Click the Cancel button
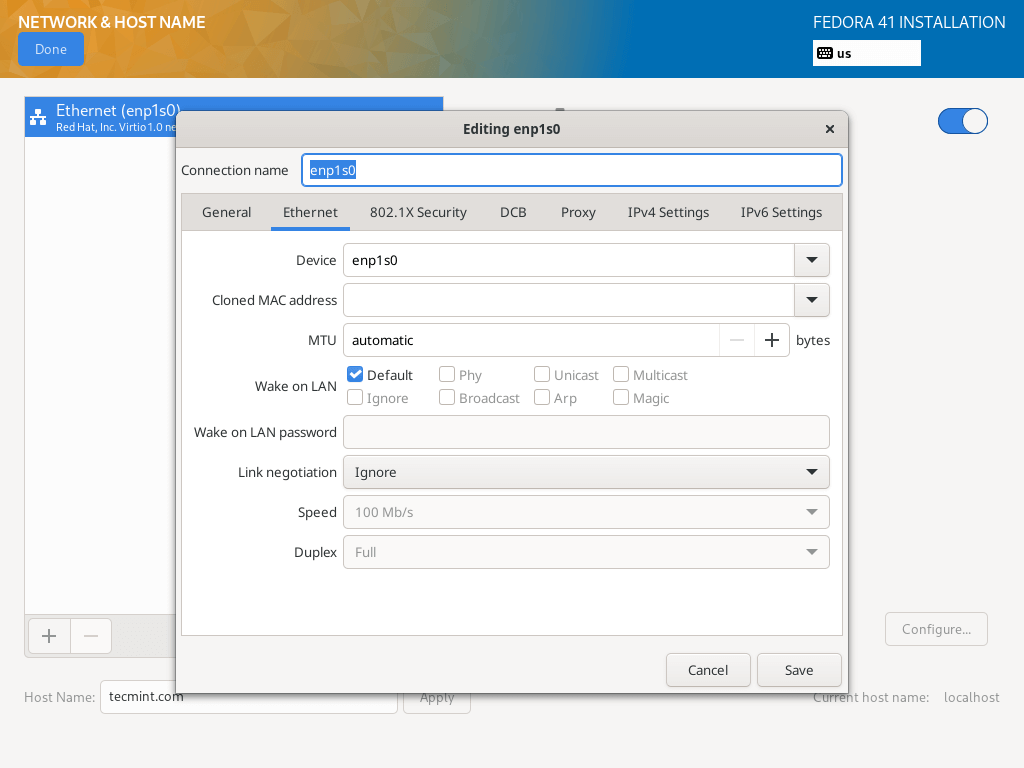This screenshot has width=1024, height=768. click(x=708, y=670)
